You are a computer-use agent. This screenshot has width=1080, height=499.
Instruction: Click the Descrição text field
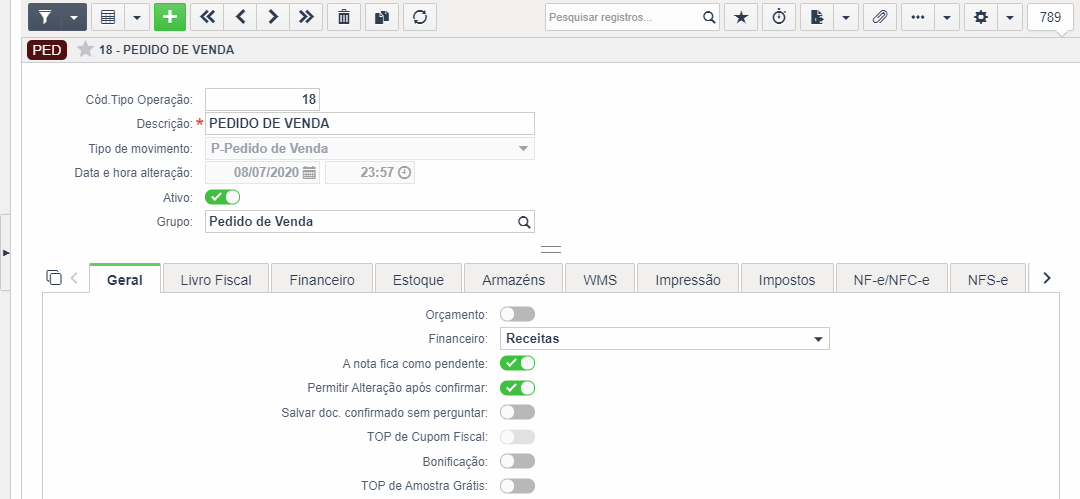(x=370, y=123)
